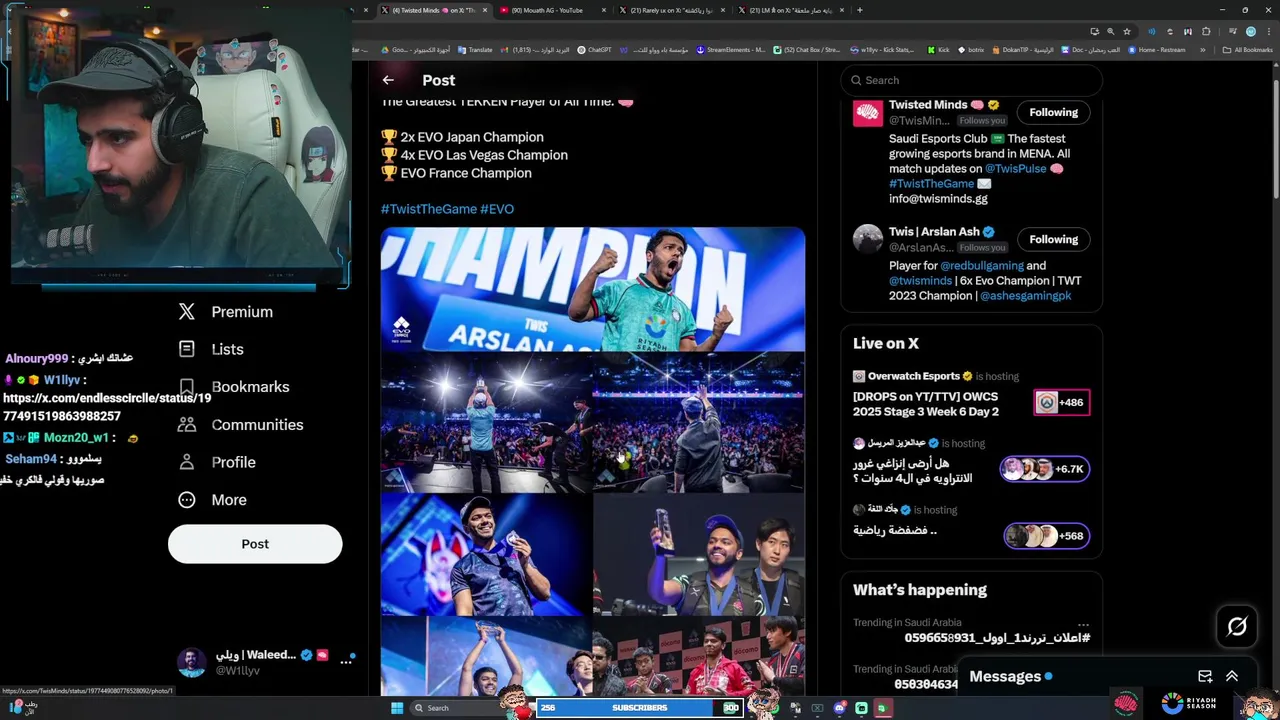Open the Twisted Minds profile avatar
The height and width of the screenshot is (720, 1280).
point(867,112)
